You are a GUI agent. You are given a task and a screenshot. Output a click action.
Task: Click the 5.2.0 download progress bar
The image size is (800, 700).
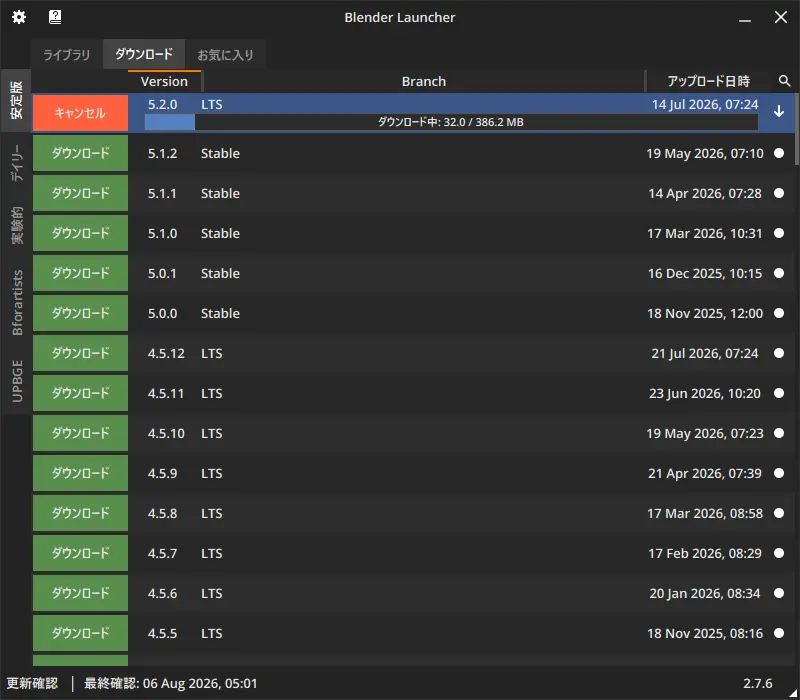(452, 122)
